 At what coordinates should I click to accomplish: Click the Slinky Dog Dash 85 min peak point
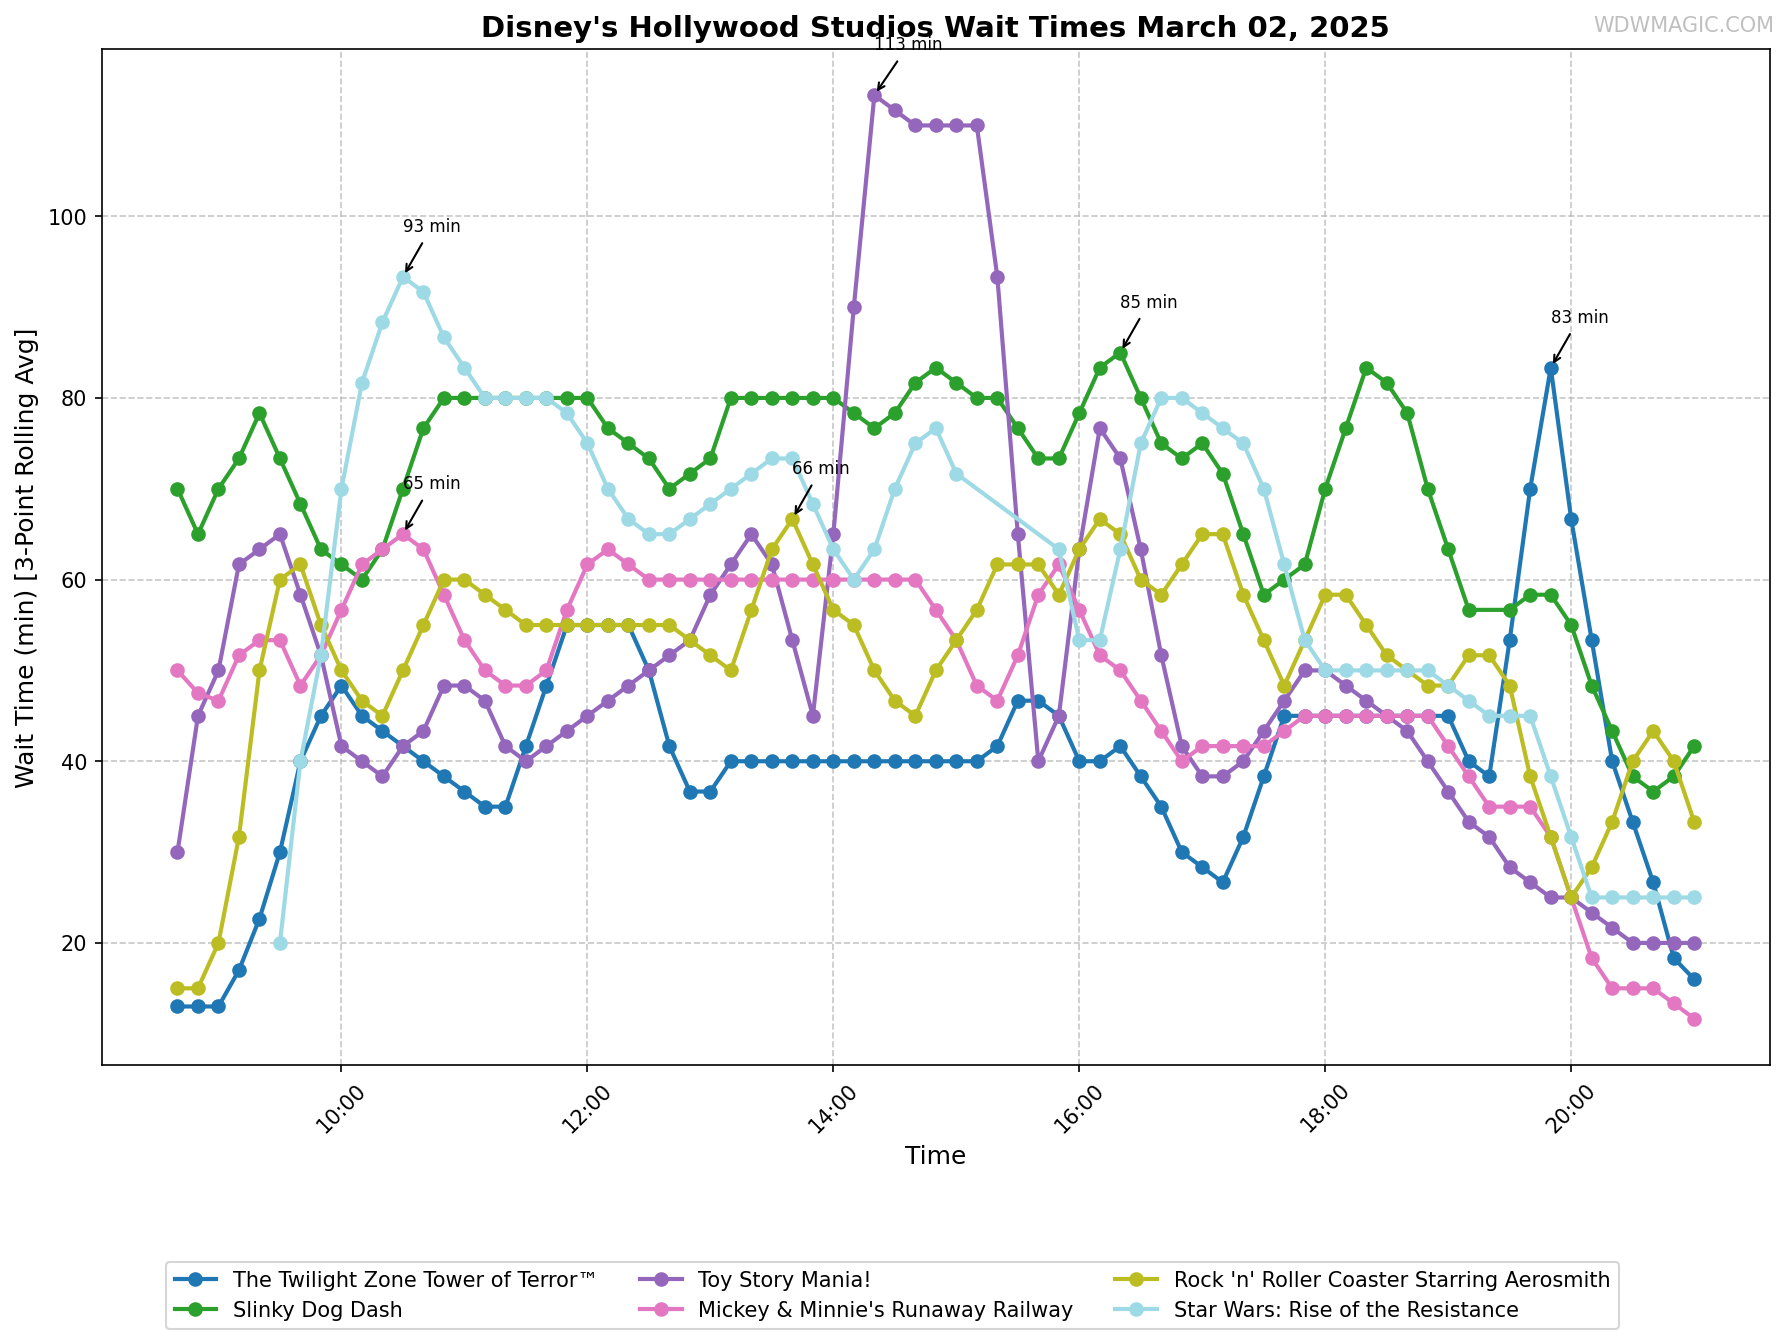click(1120, 353)
